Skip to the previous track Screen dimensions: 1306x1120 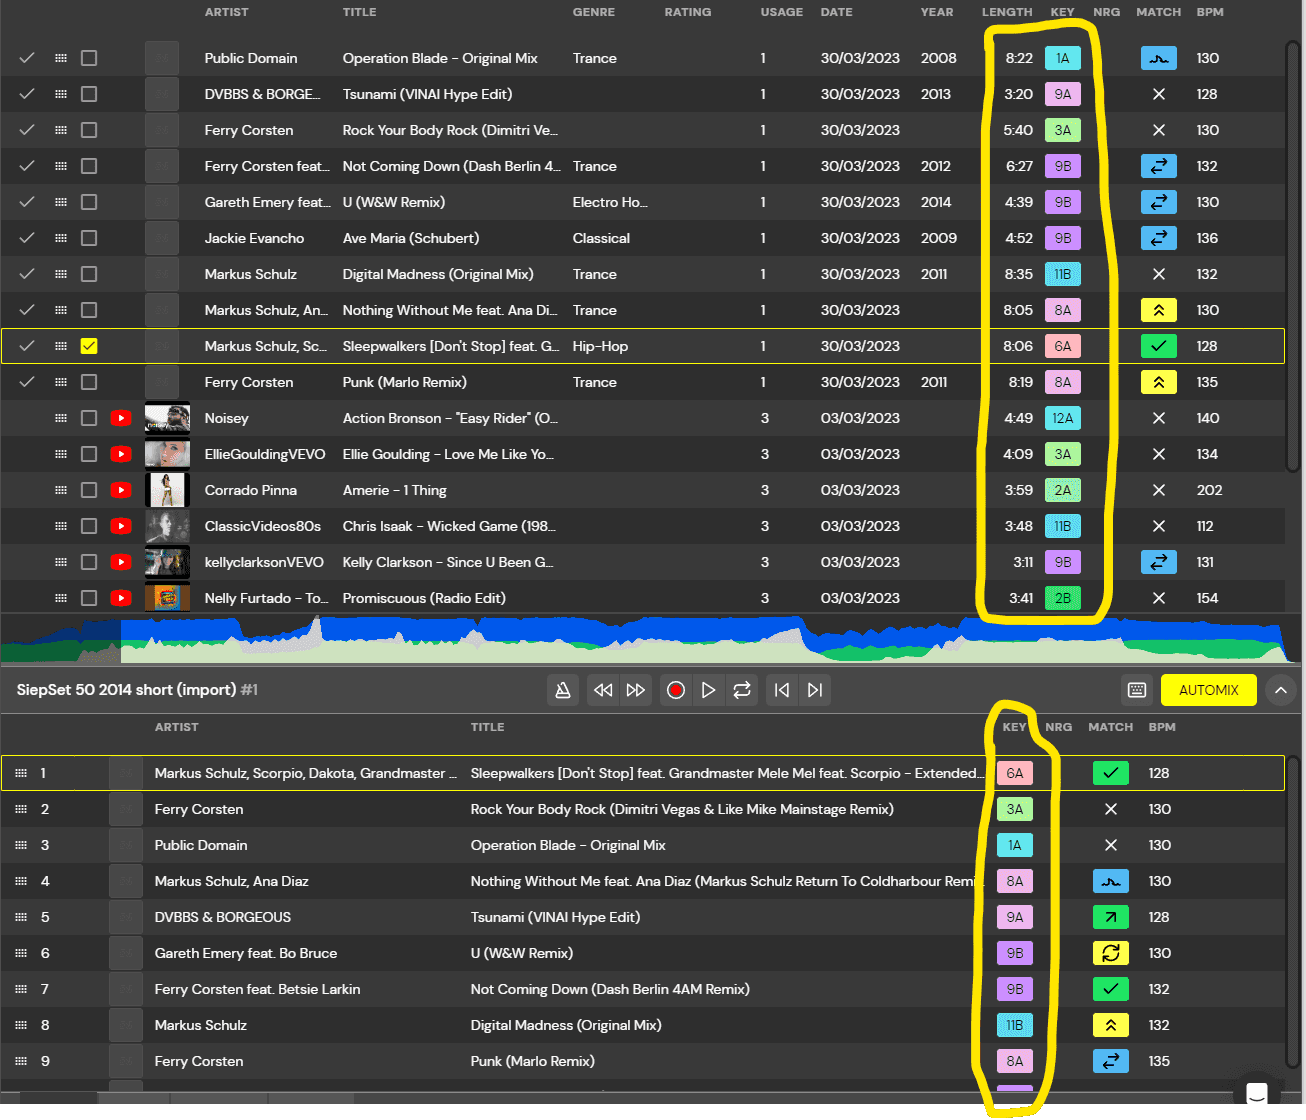point(782,690)
